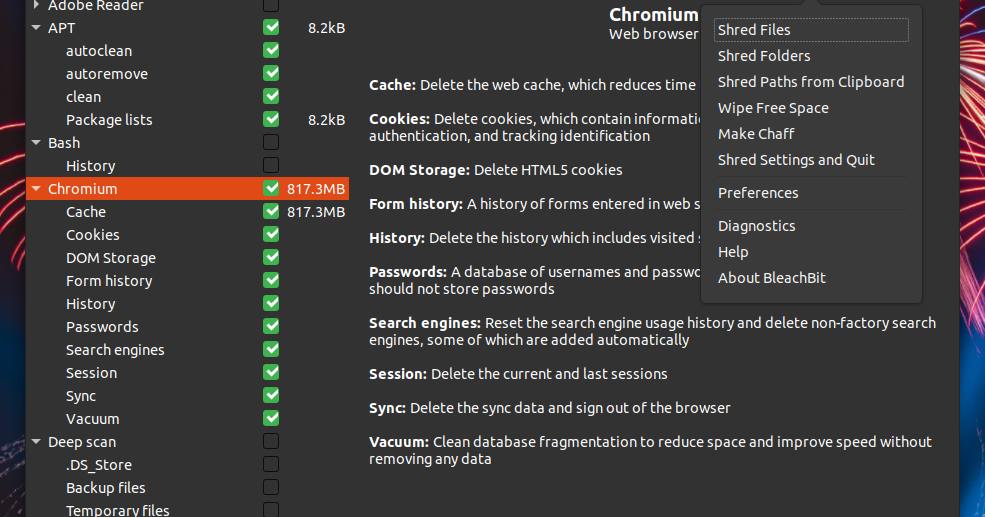Click the Chromium heading in description pane
Screen dimensions: 985x517
click(653, 14)
